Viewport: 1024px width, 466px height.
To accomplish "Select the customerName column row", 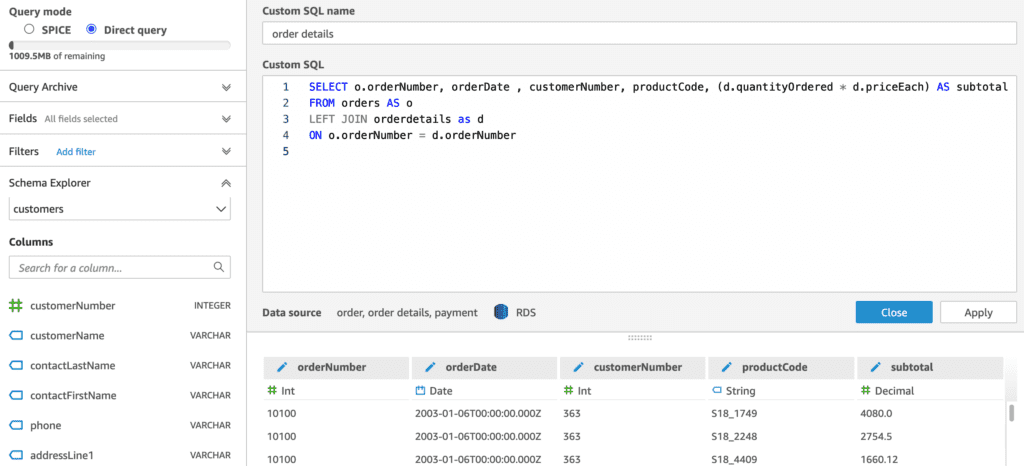I will pos(120,335).
